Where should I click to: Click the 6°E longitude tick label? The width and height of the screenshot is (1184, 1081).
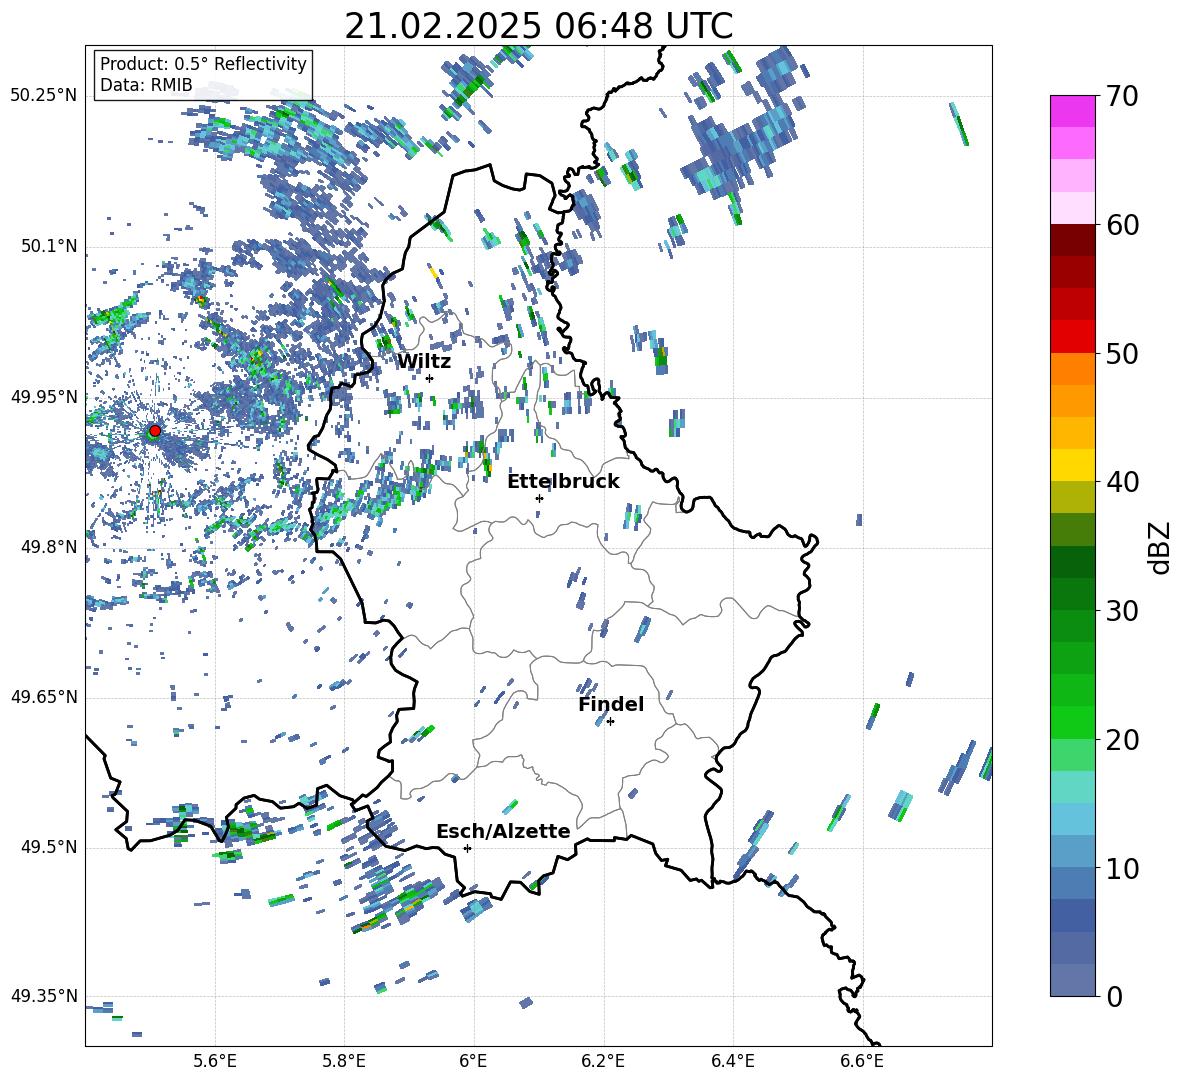[473, 1061]
